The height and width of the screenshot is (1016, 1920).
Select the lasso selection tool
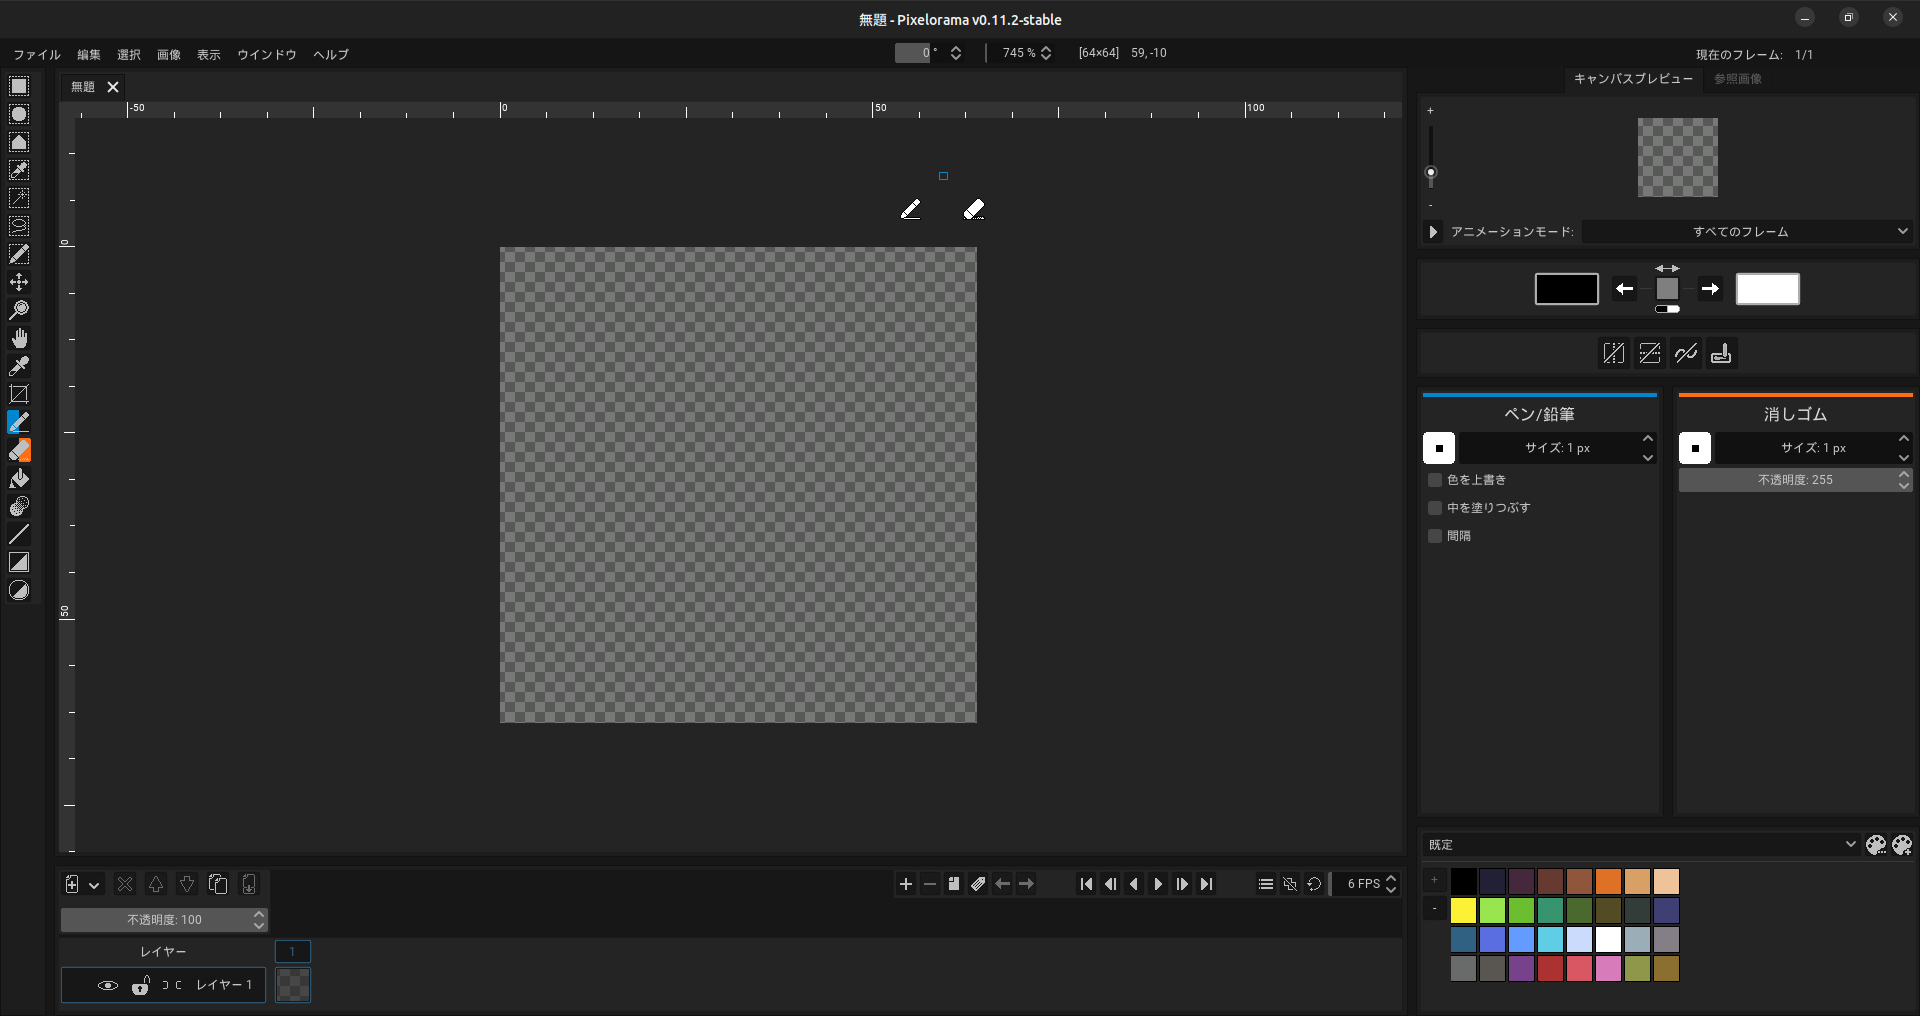coord(20,225)
